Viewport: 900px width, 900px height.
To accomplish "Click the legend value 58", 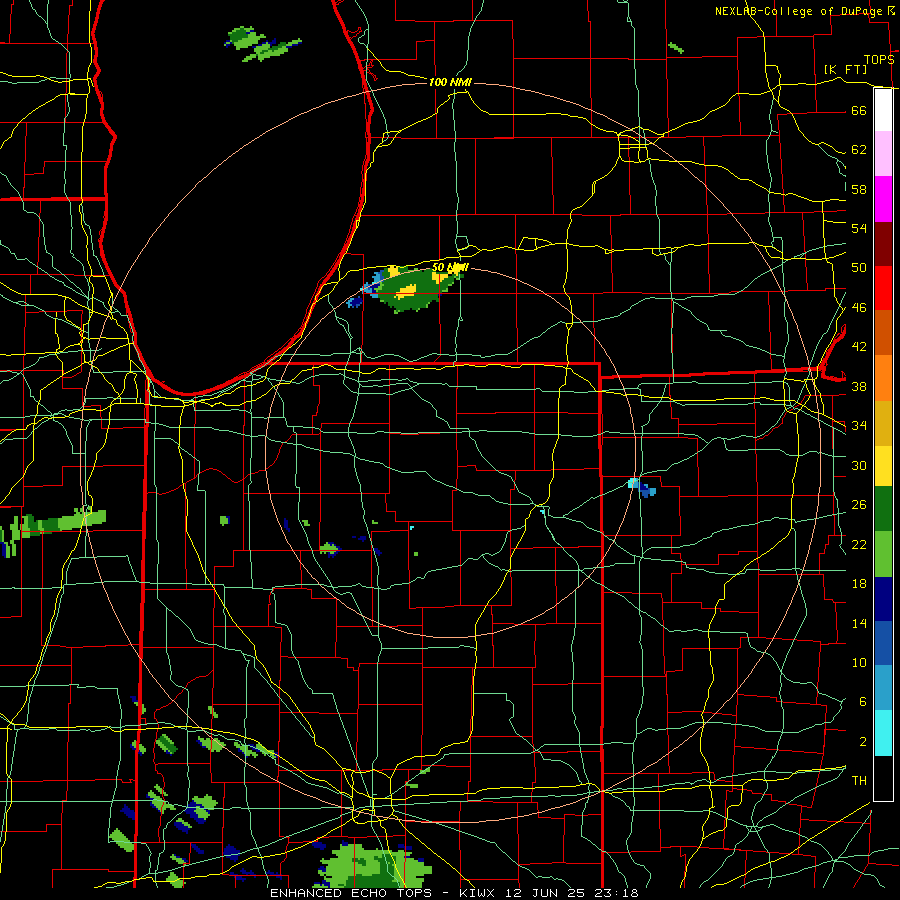I will pos(859,189).
